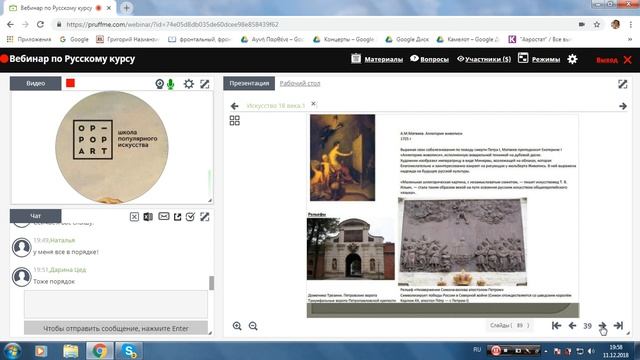Go back in Chrome browser
The image size is (640, 360).
pyautogui.click(x=10, y=24)
